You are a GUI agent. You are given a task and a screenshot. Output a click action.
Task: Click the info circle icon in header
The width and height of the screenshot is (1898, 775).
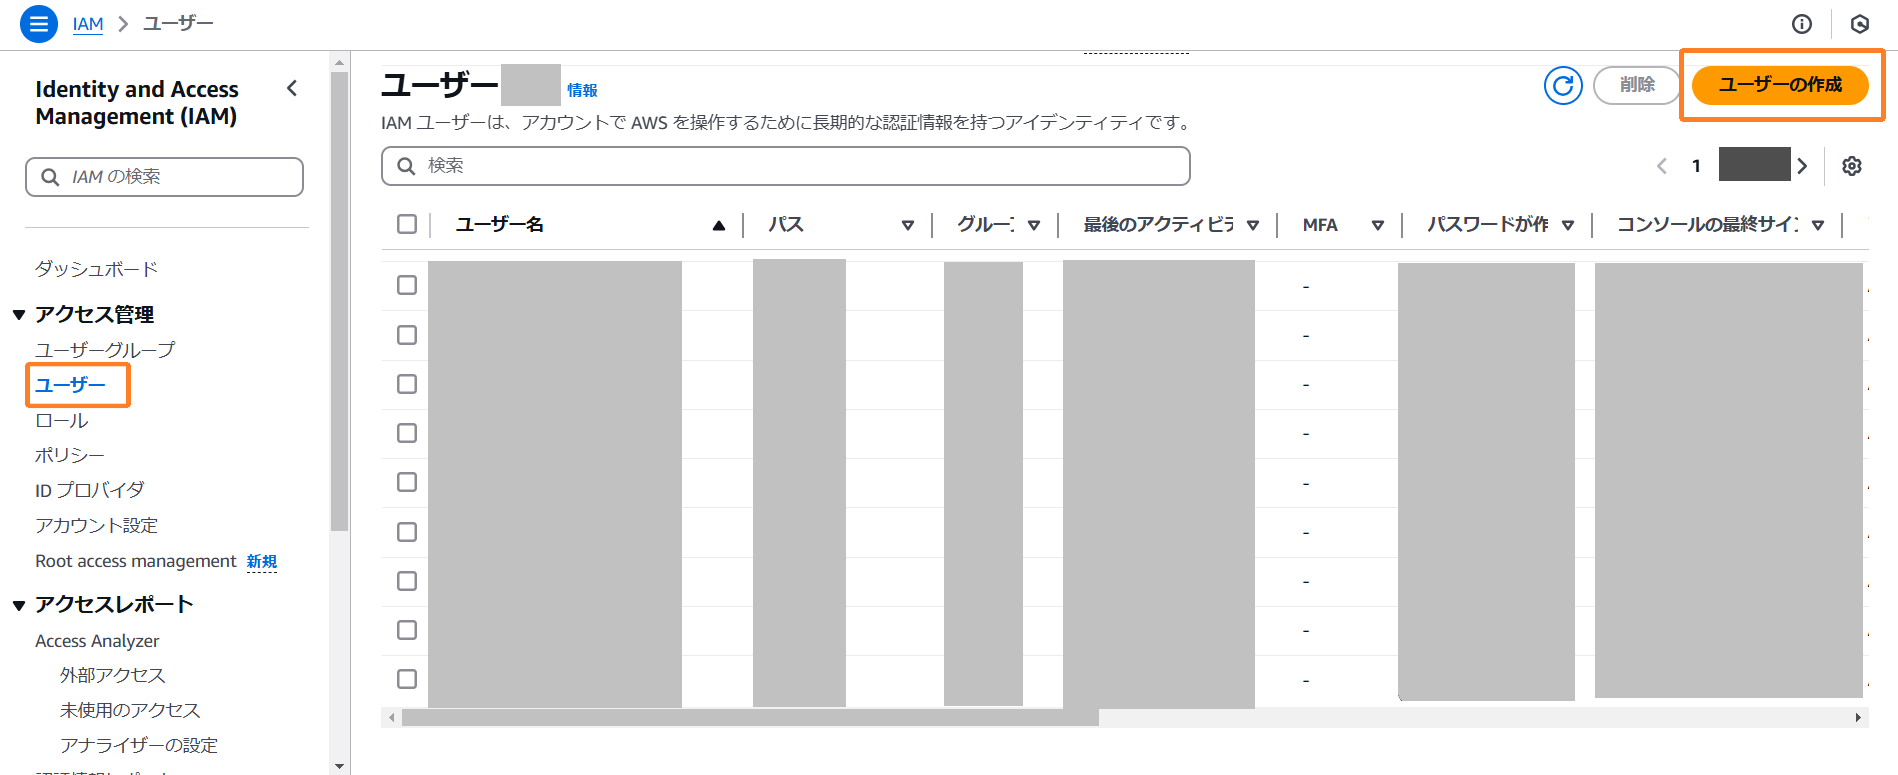click(x=1801, y=24)
